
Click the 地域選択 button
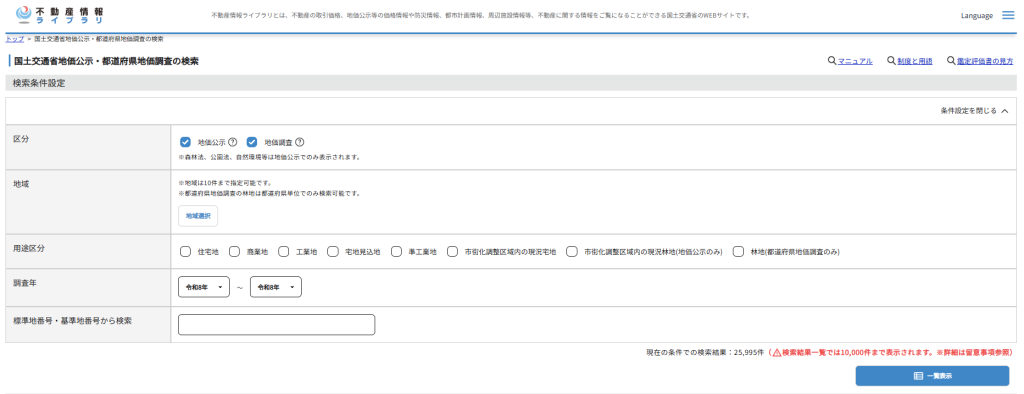click(x=198, y=216)
